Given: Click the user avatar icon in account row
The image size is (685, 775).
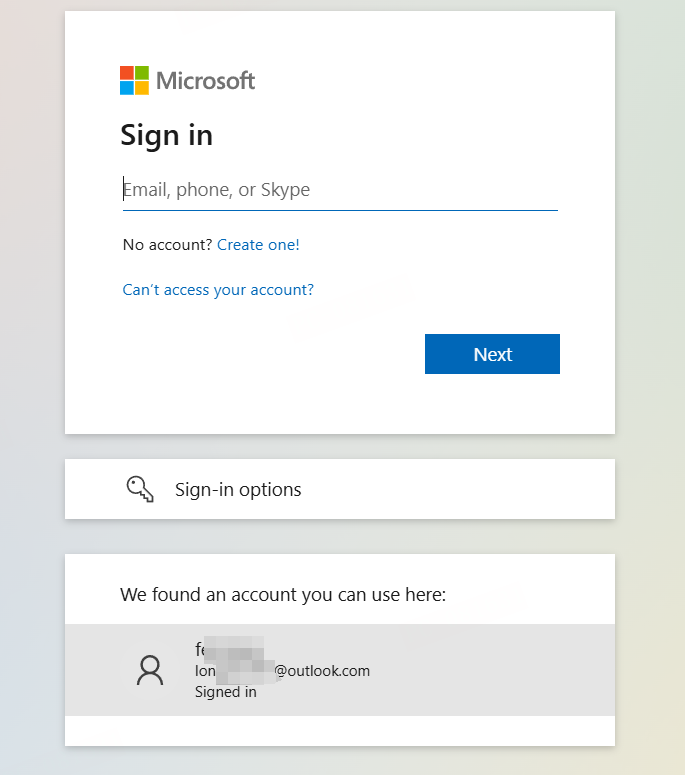Looking at the screenshot, I should click(x=150, y=670).
